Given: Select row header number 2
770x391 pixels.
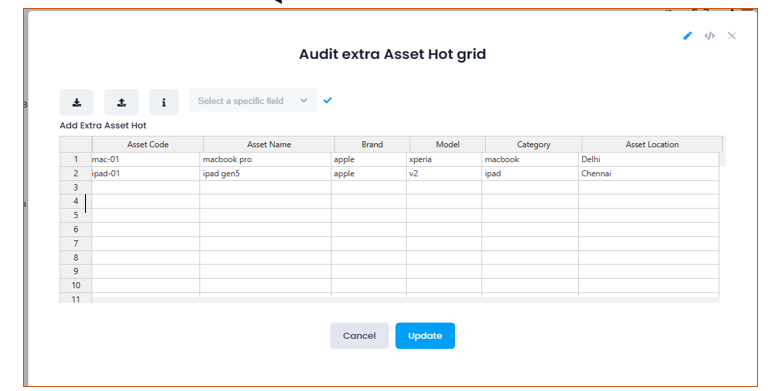Looking at the screenshot, I should [76, 173].
